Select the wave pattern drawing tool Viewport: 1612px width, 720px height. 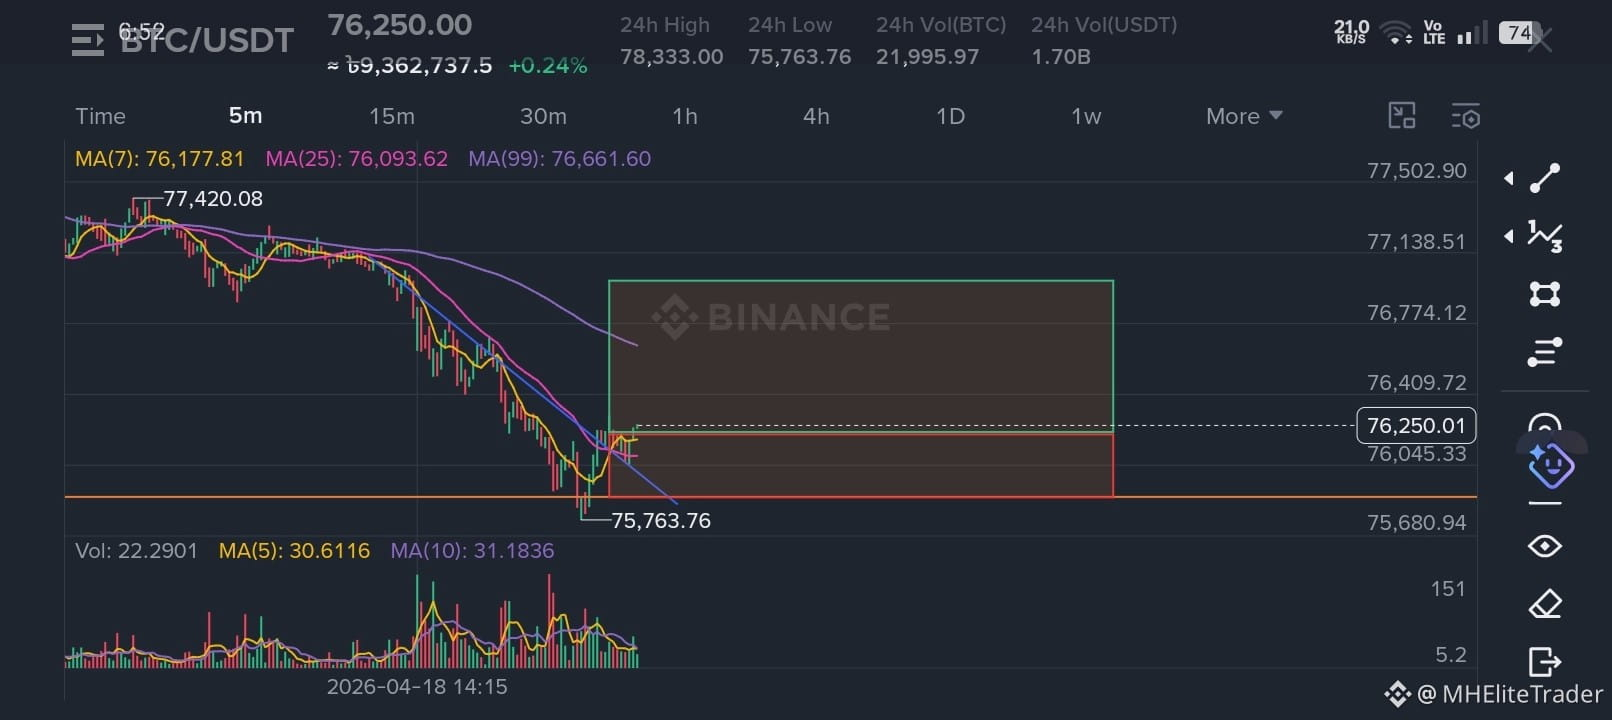tap(1545, 236)
